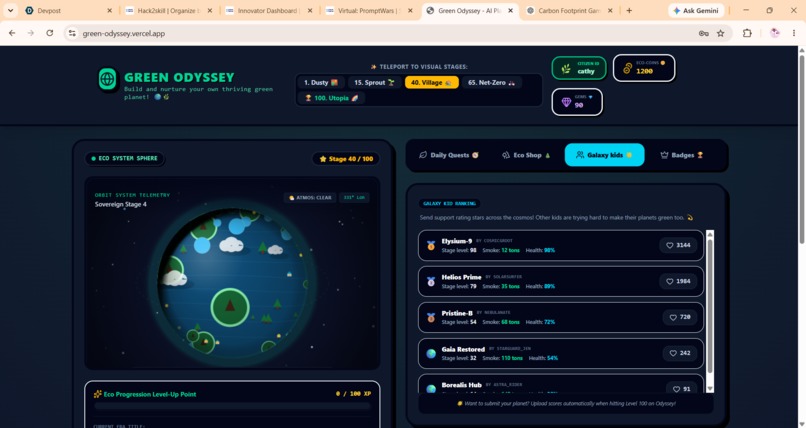Click the Green Odyssey globe logo icon
806x428 pixels.
pos(107,79)
